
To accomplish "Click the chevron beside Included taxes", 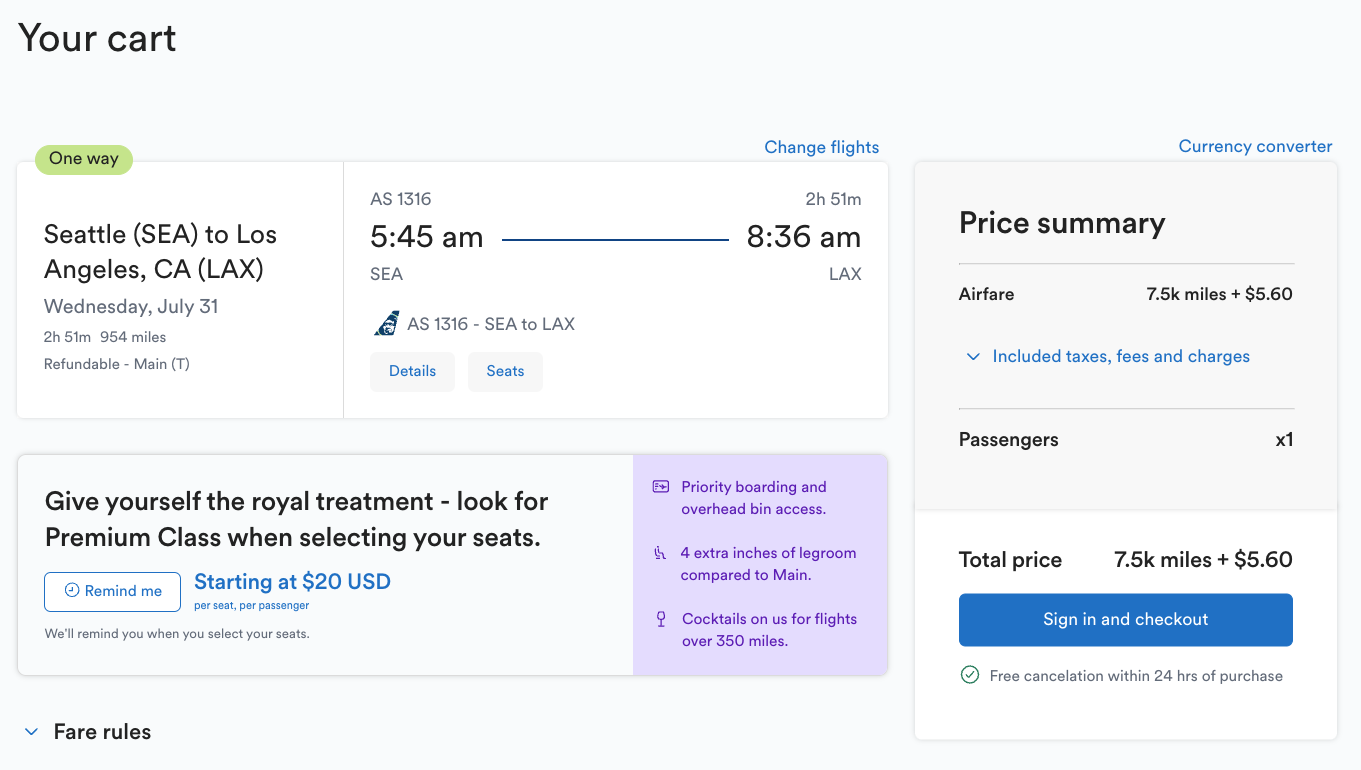I will click(x=973, y=357).
